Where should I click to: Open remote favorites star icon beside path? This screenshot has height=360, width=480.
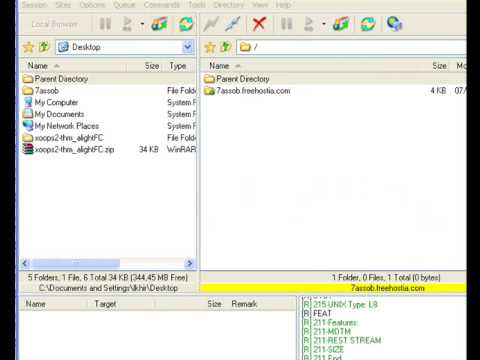point(210,47)
